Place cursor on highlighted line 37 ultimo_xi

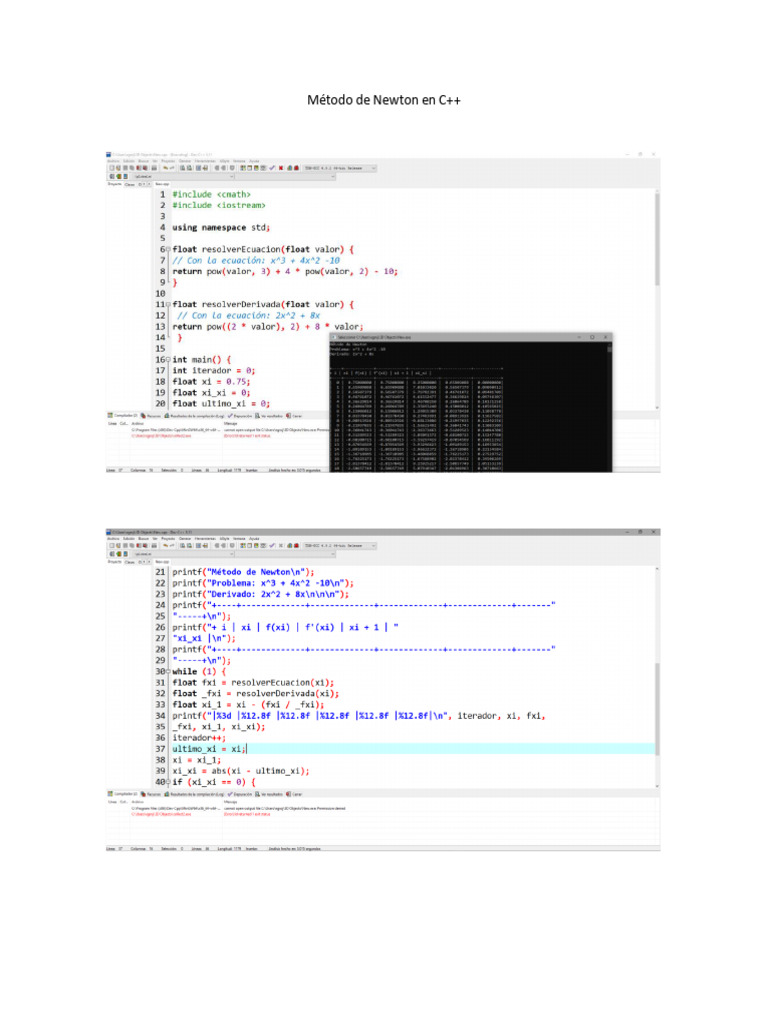click(208, 748)
